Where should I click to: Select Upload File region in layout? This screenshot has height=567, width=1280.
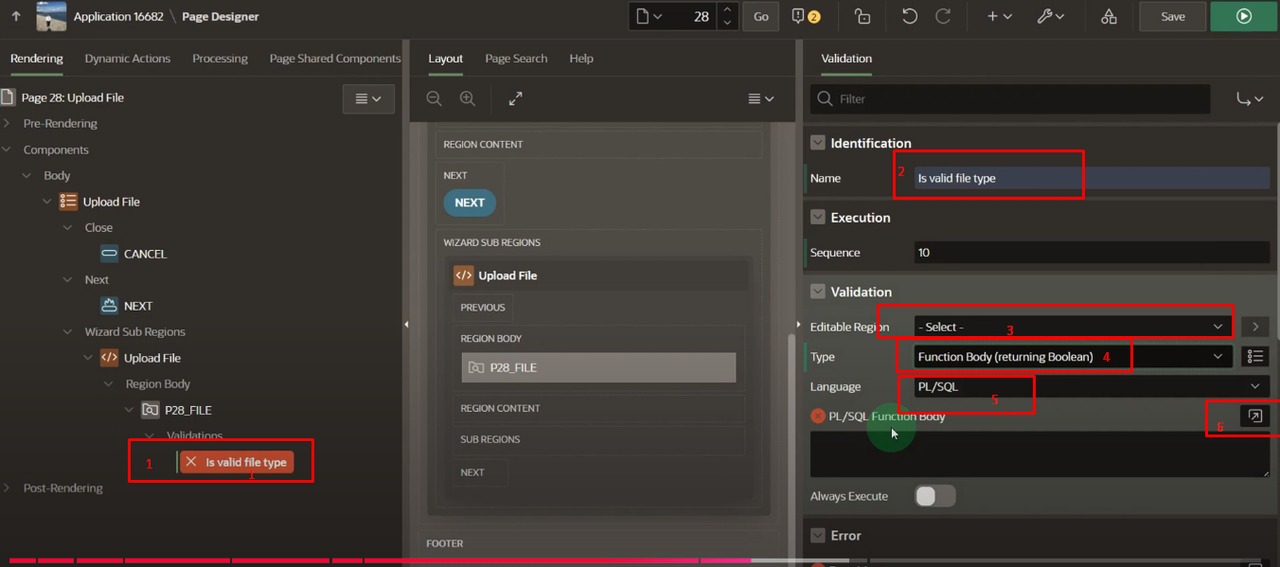pos(598,275)
